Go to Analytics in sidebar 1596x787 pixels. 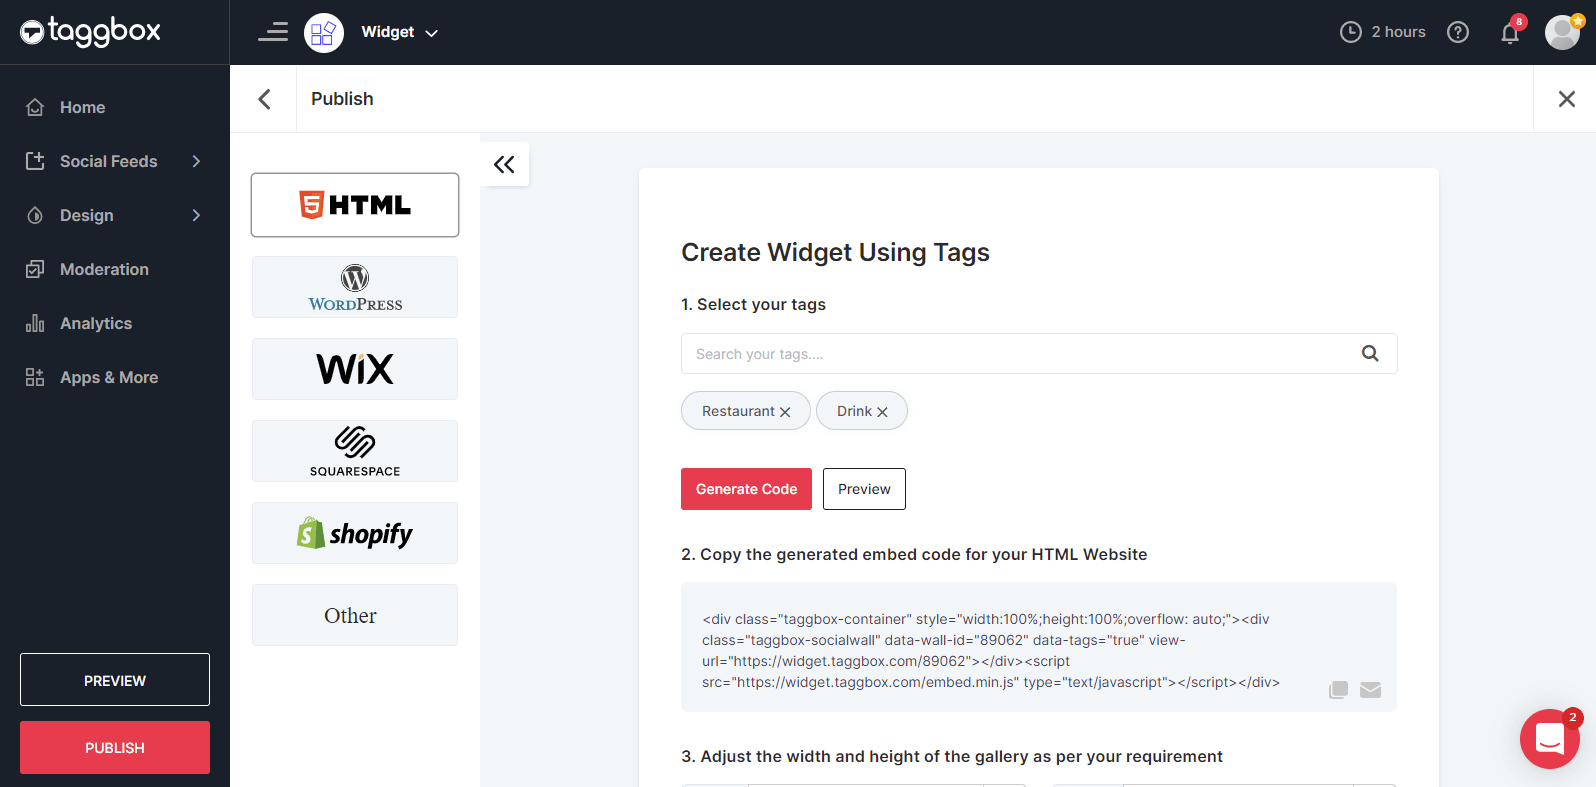[96, 323]
